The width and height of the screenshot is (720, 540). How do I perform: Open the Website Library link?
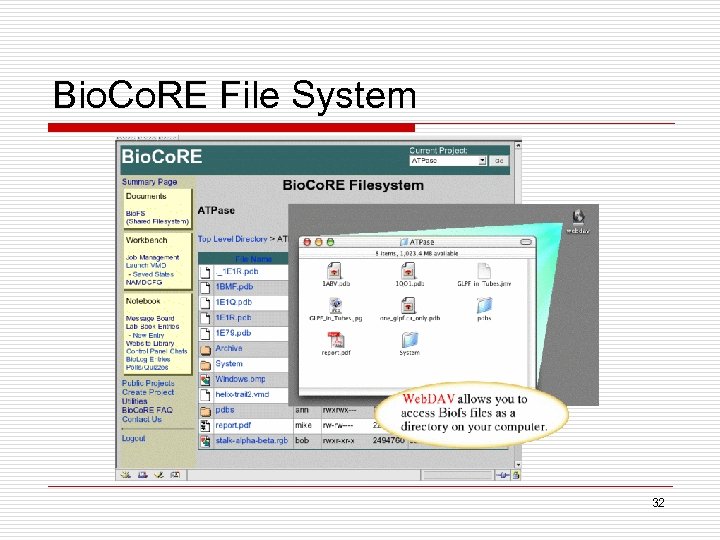[x=150, y=343]
